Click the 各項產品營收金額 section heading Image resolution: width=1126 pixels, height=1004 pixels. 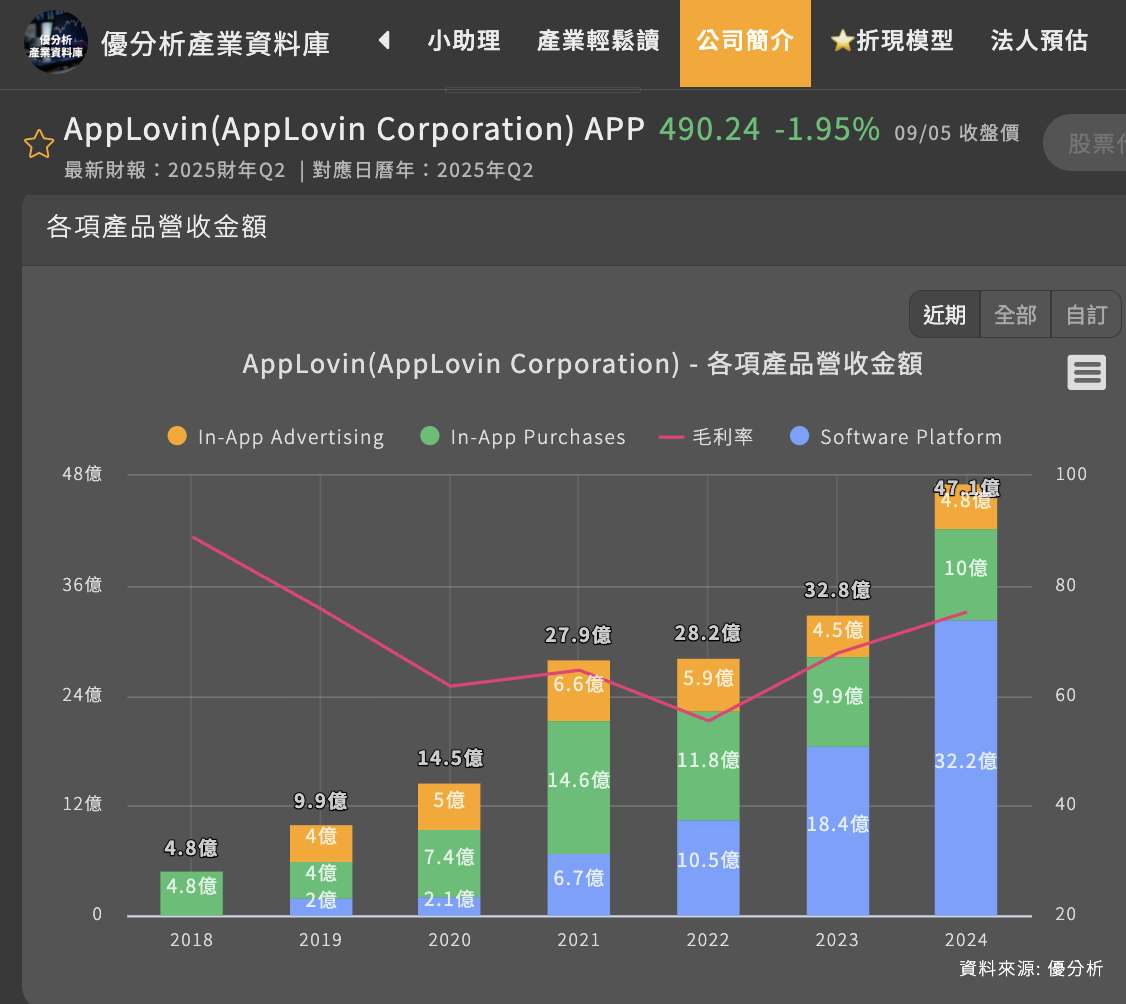pos(157,226)
